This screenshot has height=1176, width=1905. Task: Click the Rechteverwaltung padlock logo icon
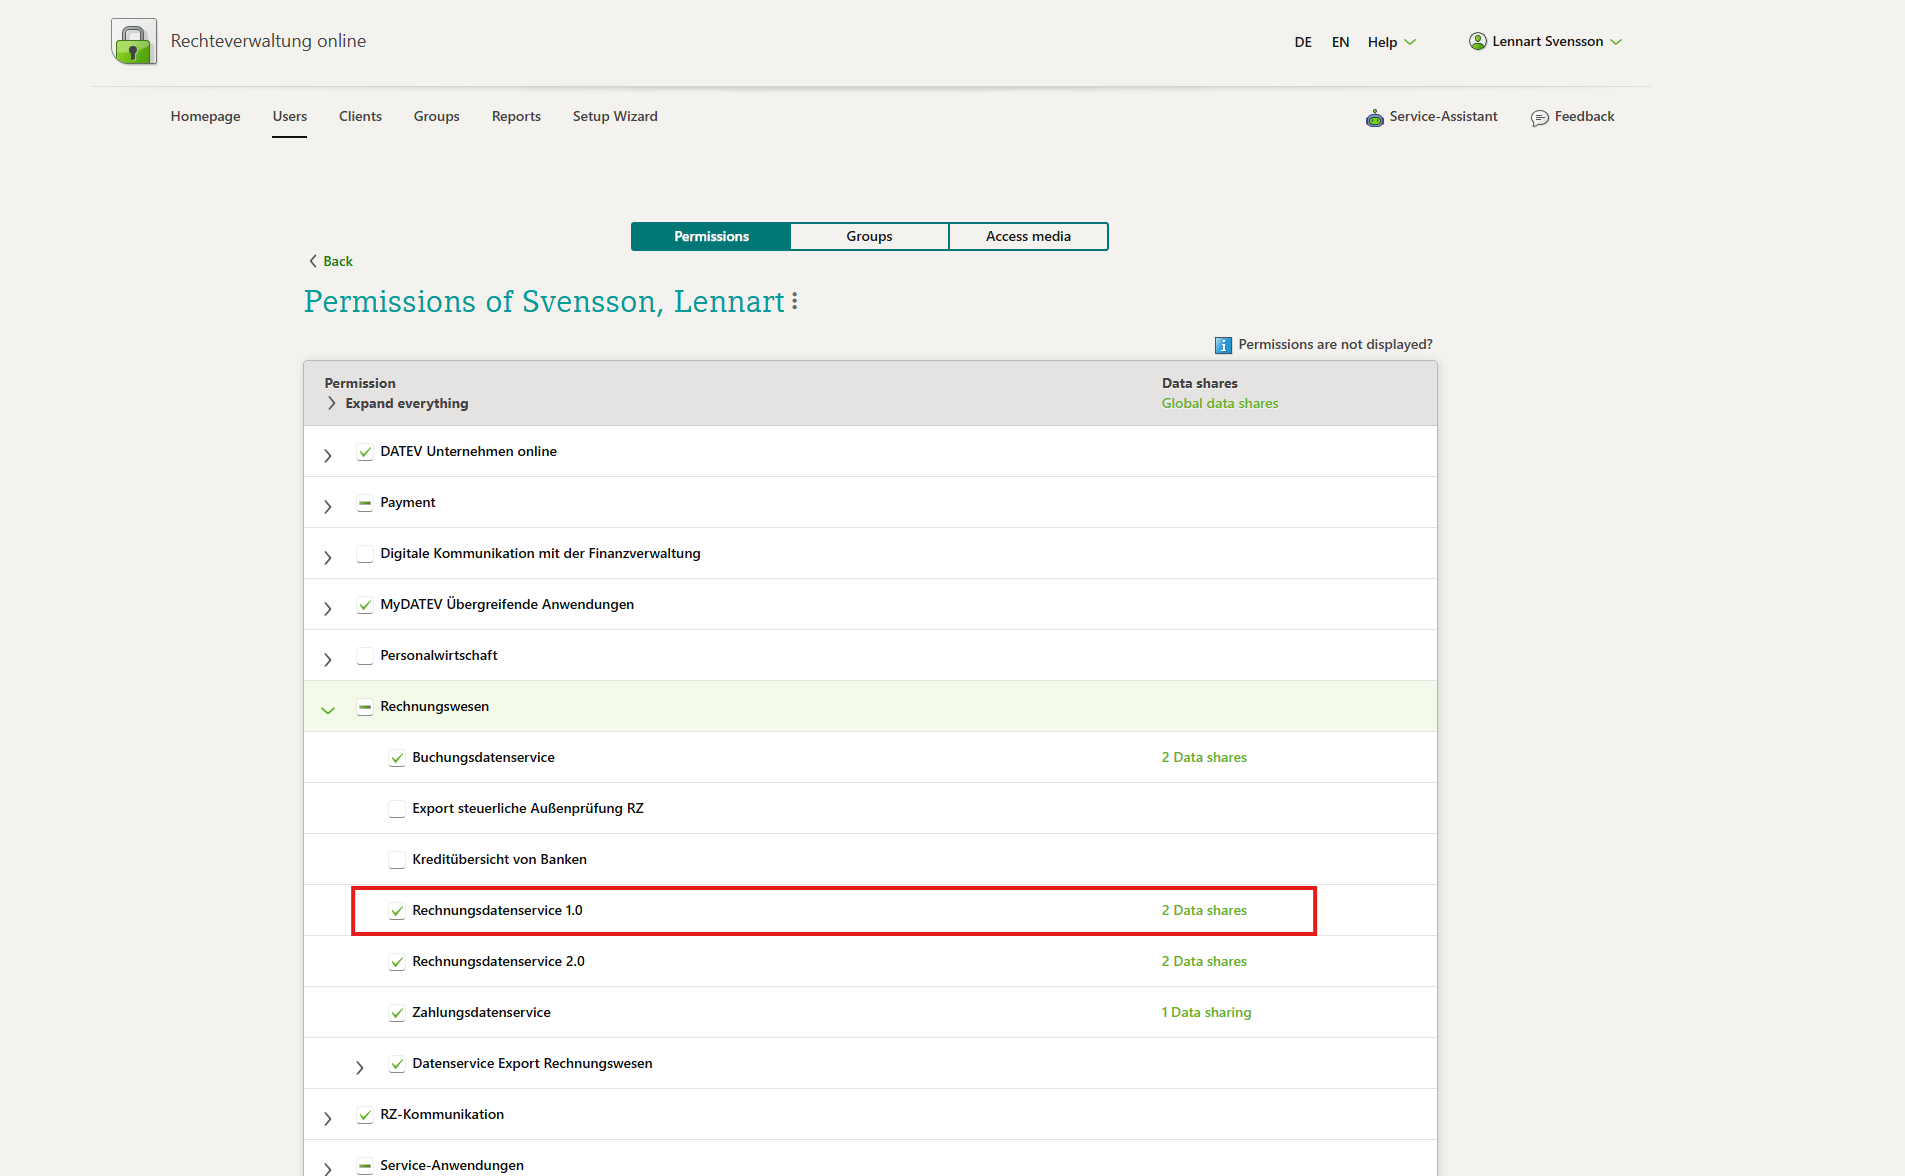tap(134, 42)
